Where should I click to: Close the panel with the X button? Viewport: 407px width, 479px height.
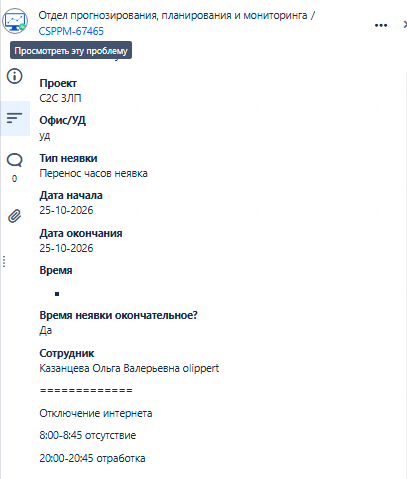[x=405, y=25]
